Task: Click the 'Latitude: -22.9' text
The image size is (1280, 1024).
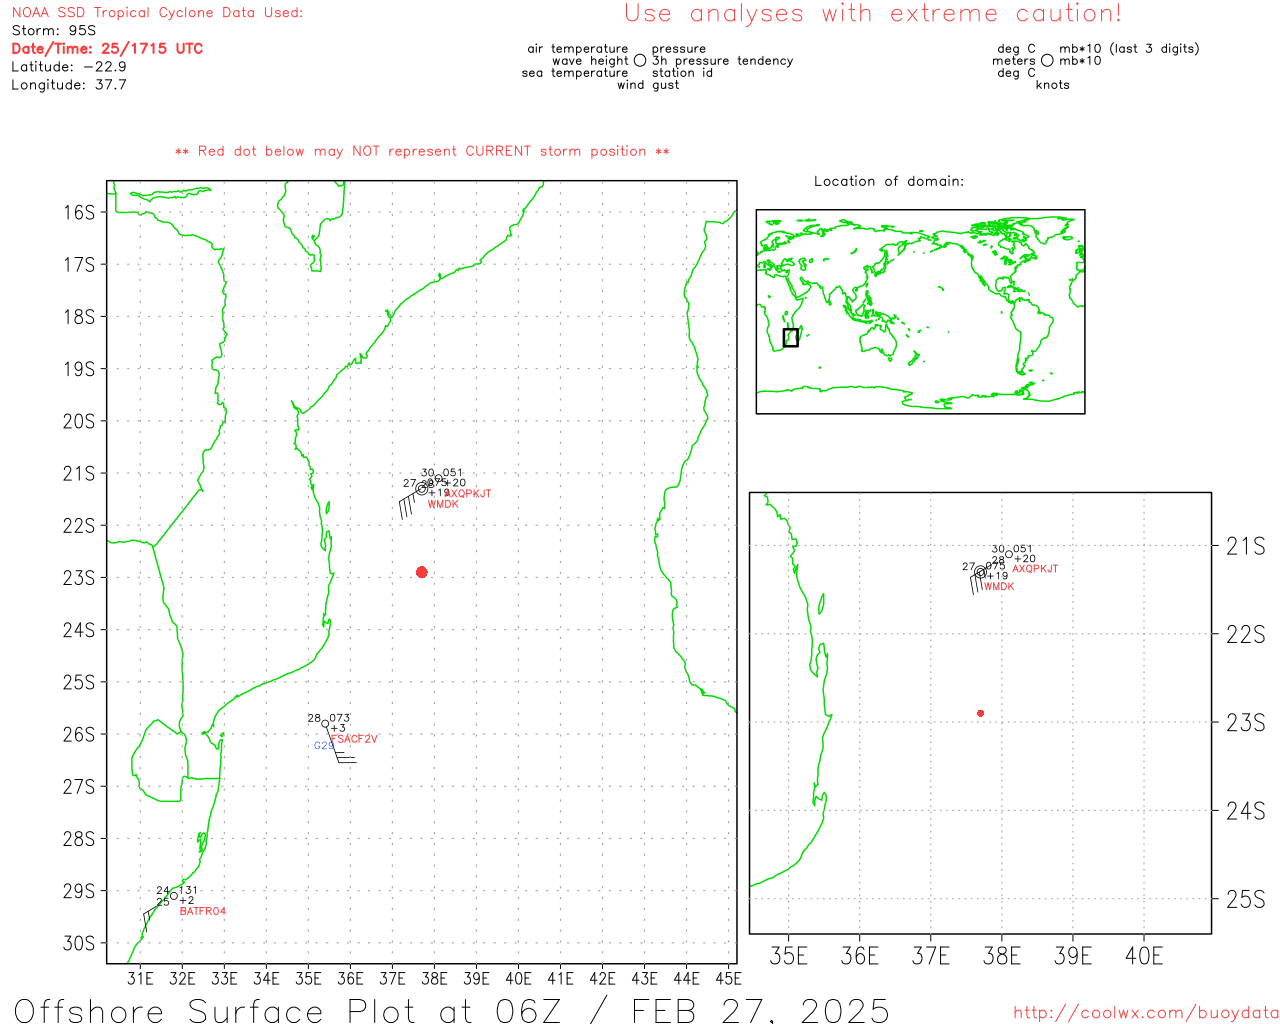Action: coord(69,67)
